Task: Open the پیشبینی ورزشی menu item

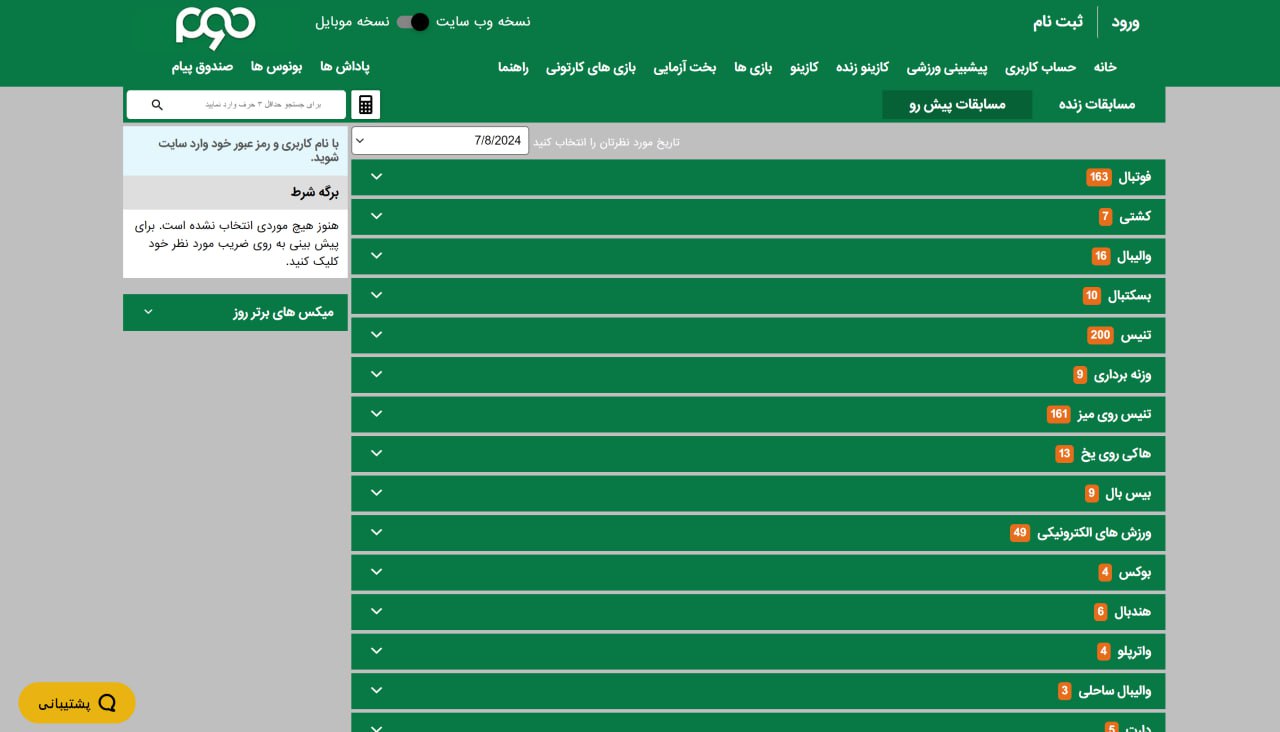Action: coord(947,67)
